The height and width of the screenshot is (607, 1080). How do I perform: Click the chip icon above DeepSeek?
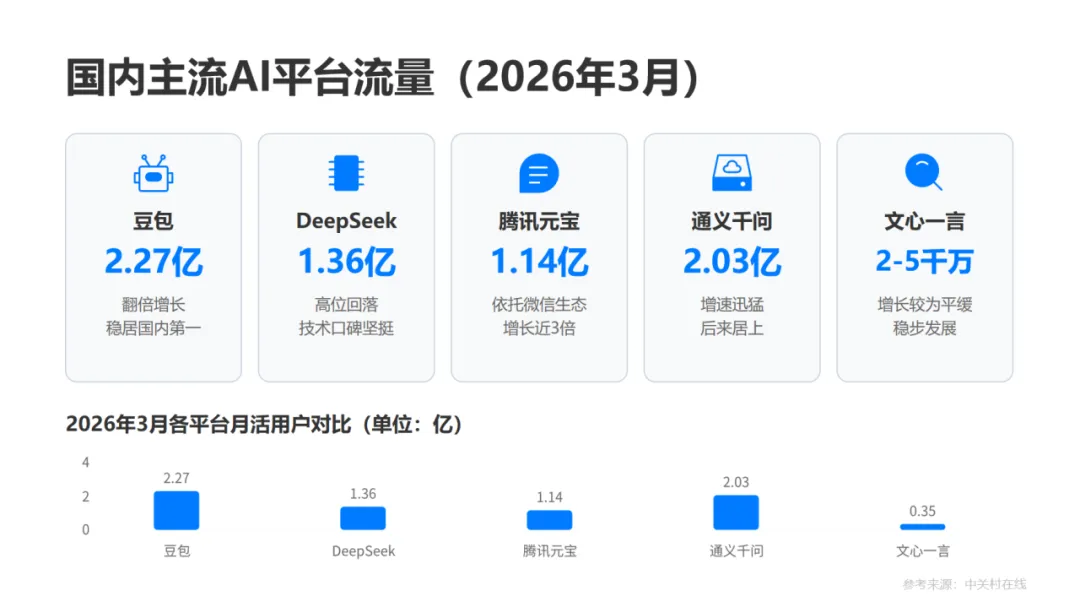coord(346,173)
